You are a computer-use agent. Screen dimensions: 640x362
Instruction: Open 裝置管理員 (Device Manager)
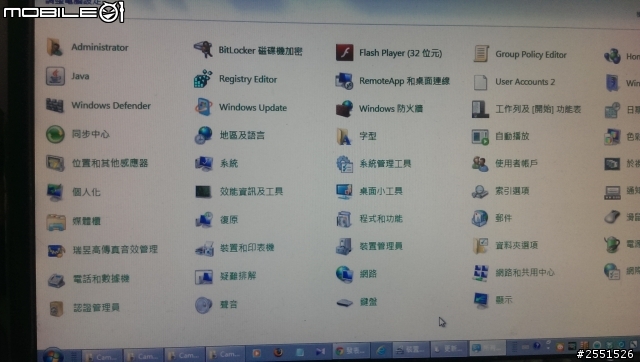(369, 247)
